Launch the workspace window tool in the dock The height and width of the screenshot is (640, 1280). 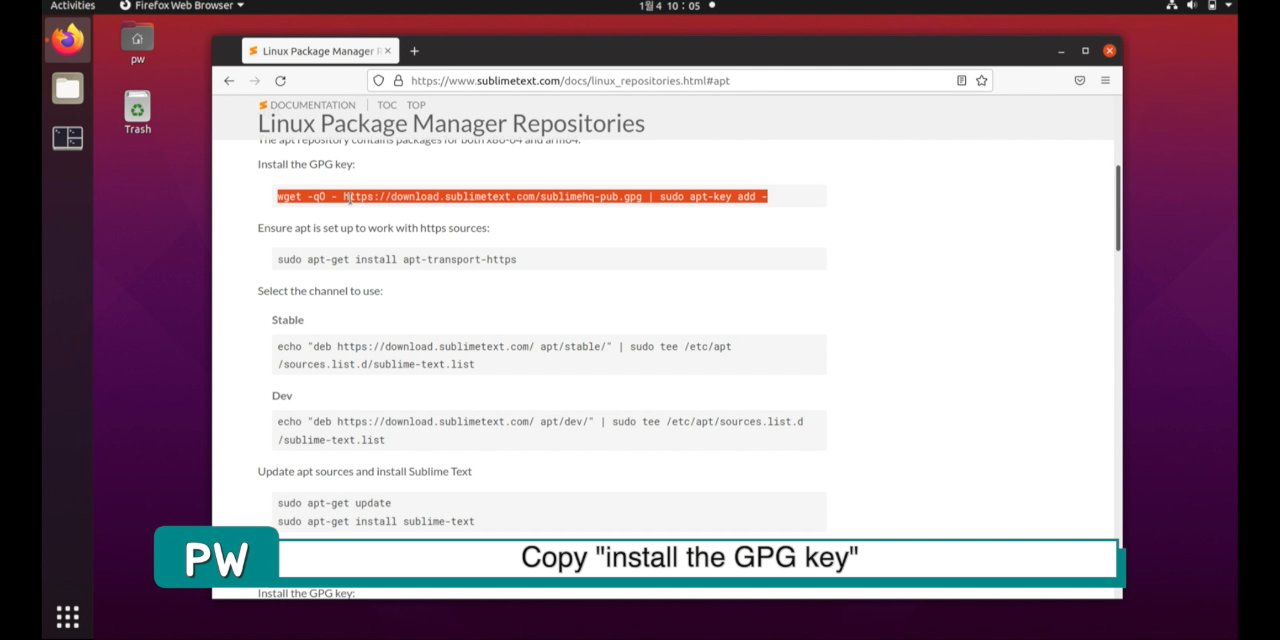[68, 138]
